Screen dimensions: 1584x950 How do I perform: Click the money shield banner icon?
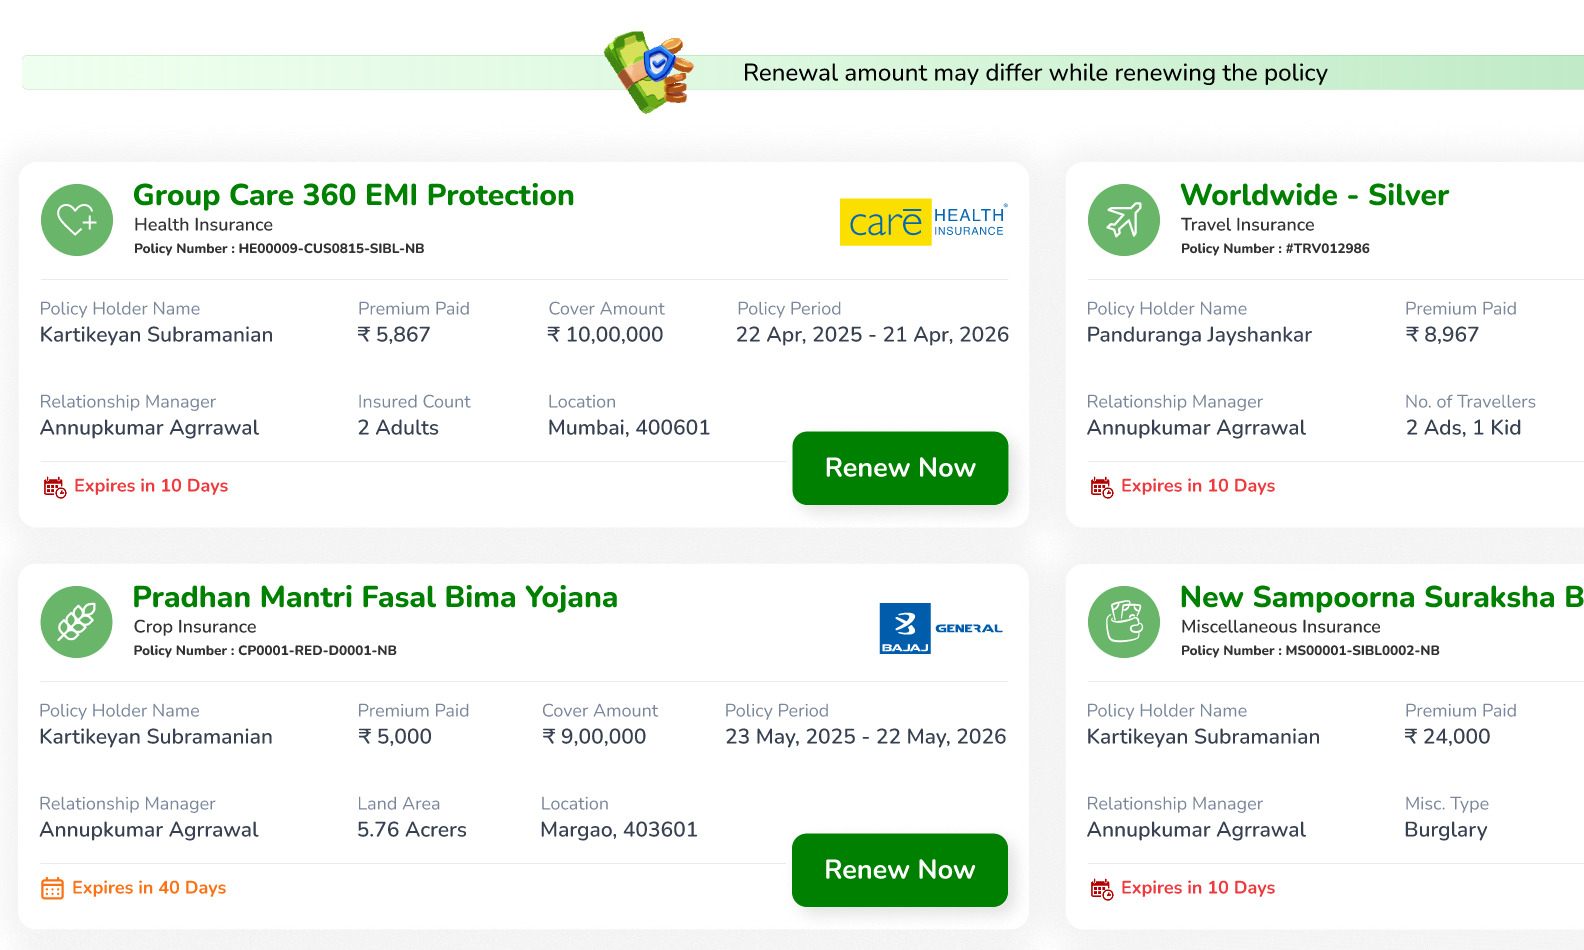(x=648, y=72)
